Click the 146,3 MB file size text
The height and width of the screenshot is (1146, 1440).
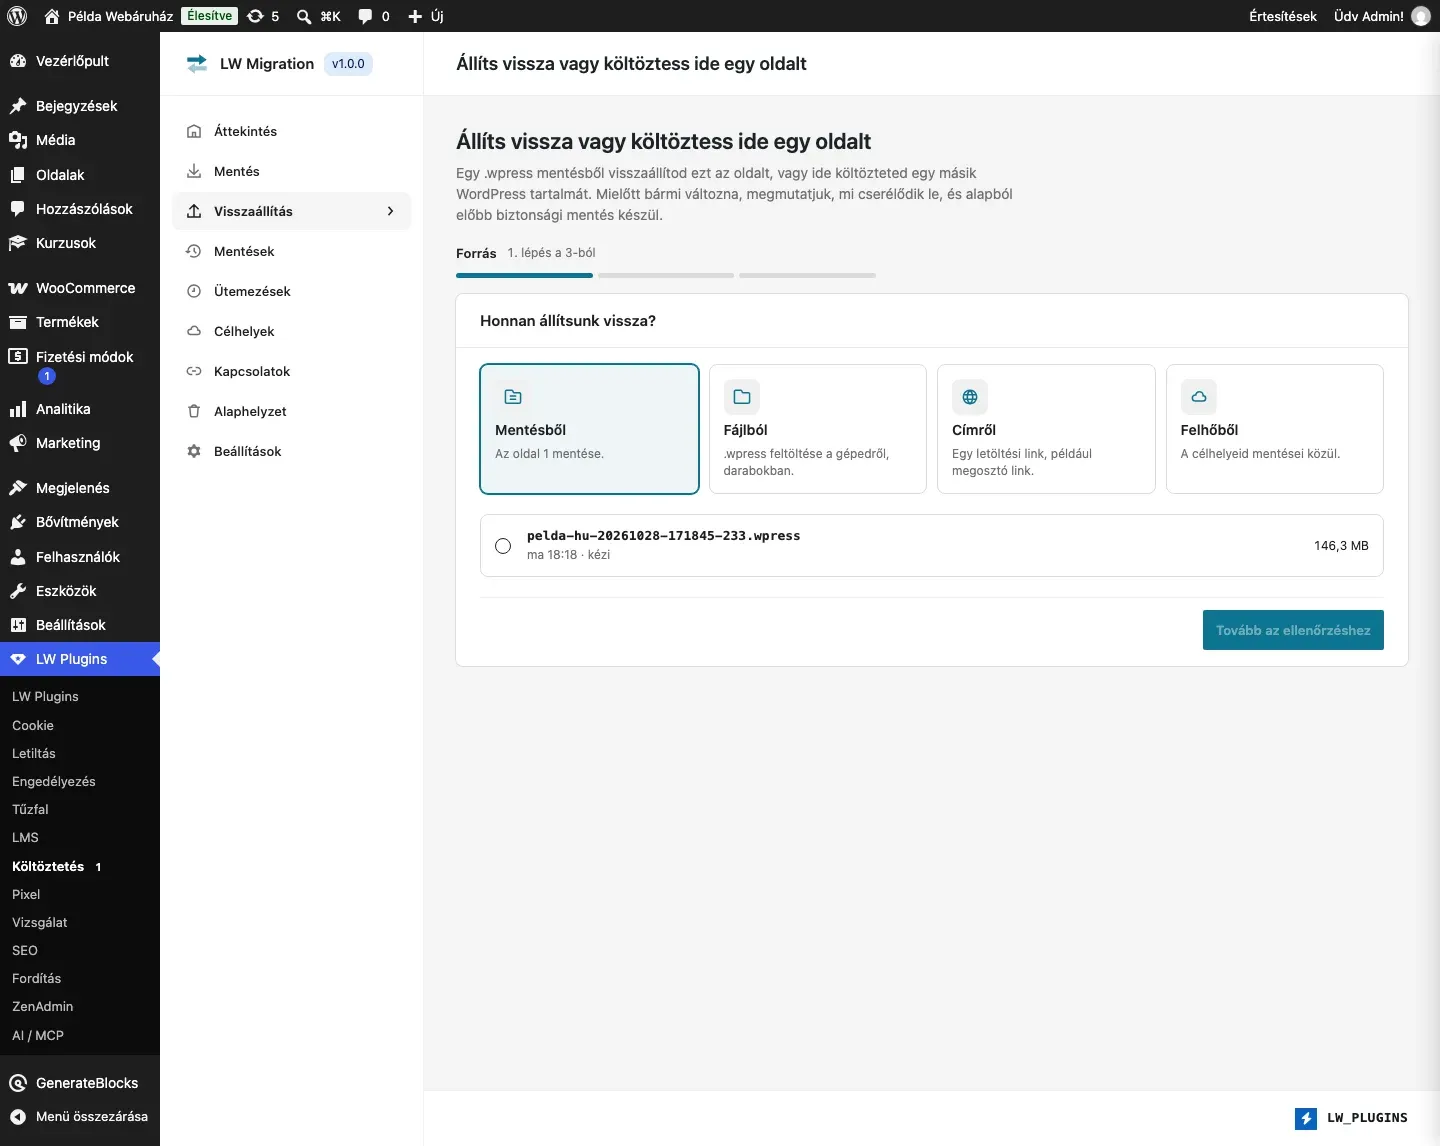point(1341,546)
